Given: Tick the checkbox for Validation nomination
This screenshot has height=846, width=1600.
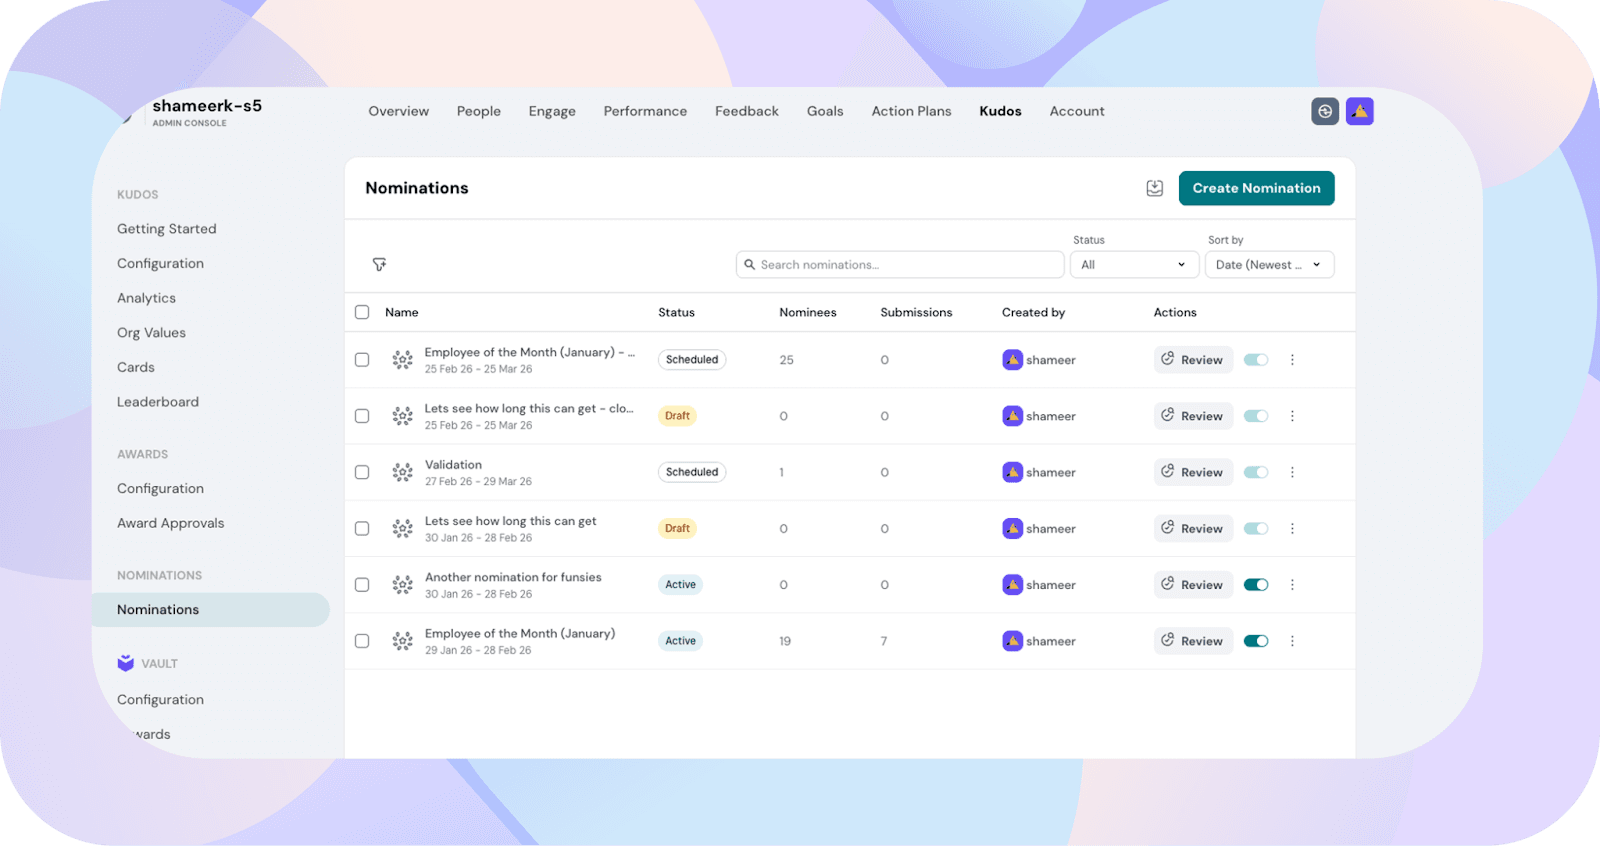Looking at the screenshot, I should tap(362, 472).
